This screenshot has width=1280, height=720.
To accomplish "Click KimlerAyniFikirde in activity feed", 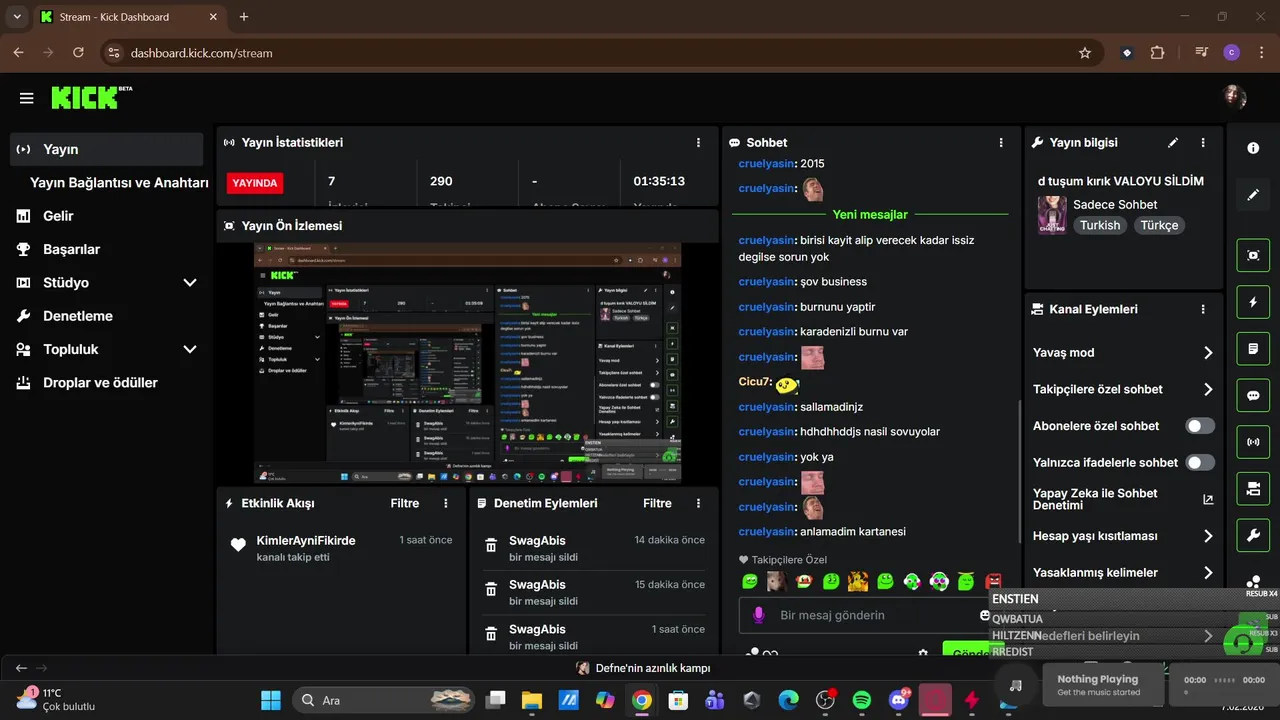I will pos(306,540).
